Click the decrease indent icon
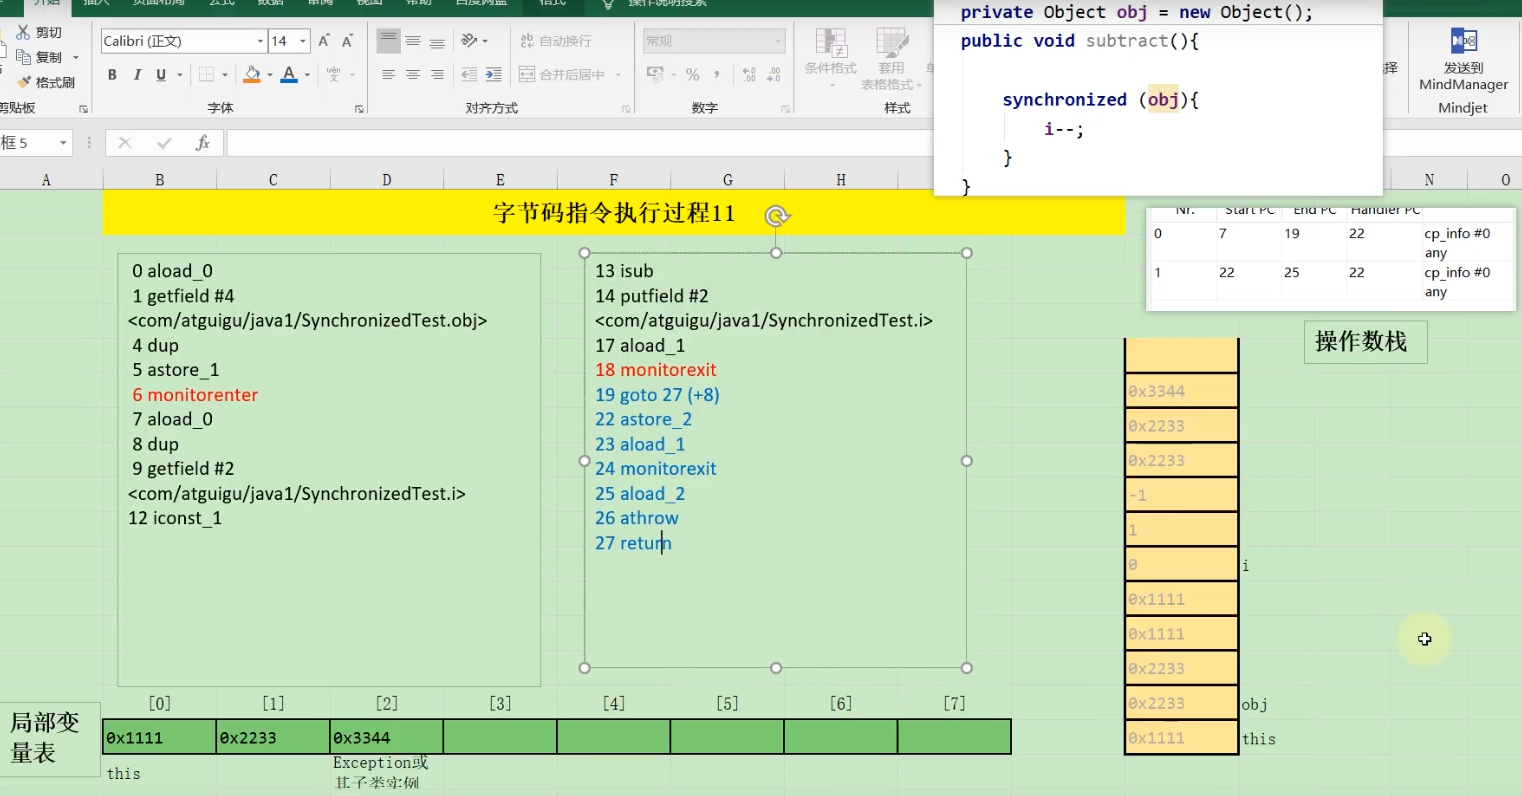Viewport: 1522px width, 796px height. click(x=469, y=75)
